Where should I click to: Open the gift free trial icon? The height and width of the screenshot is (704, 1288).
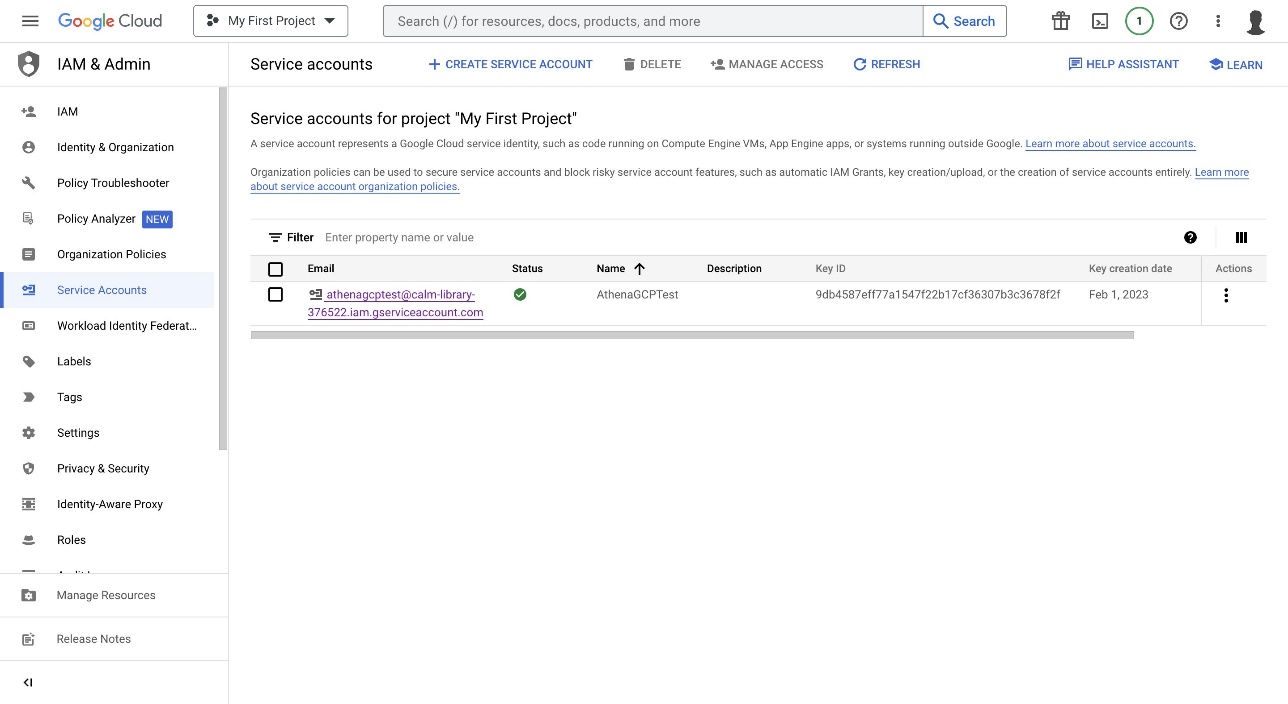pyautogui.click(x=1061, y=21)
